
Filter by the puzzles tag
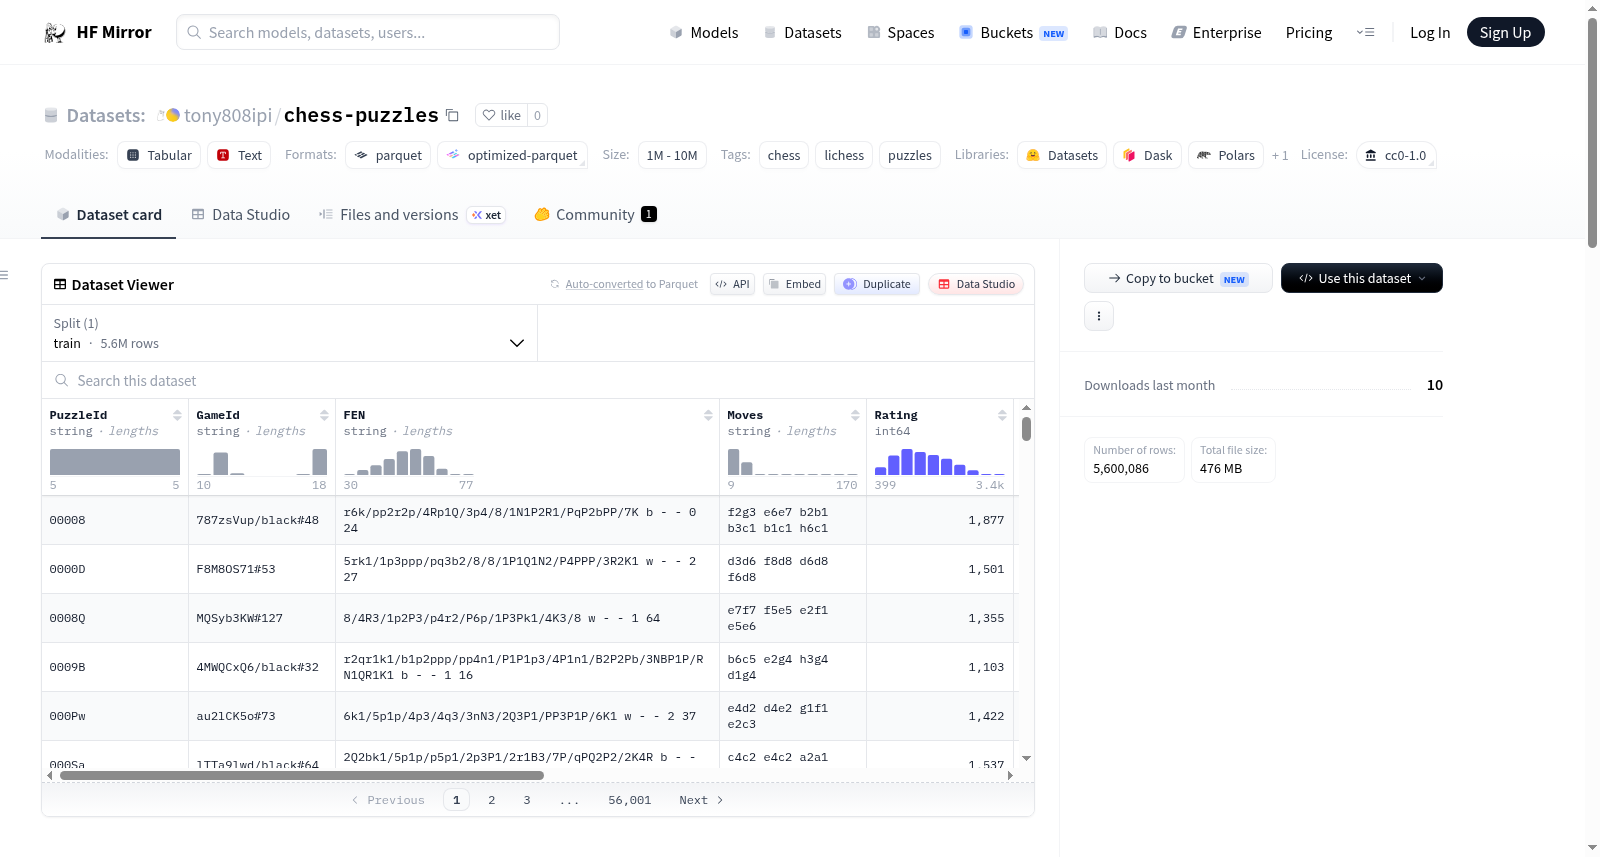click(x=910, y=155)
